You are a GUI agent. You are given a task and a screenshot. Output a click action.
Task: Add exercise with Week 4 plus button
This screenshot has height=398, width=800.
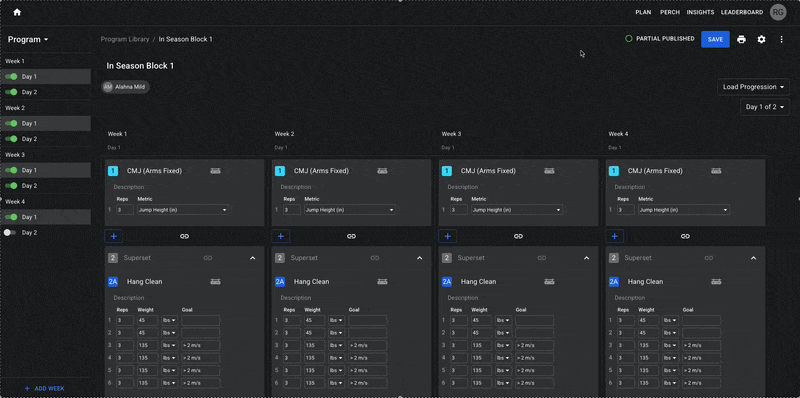pyautogui.click(x=614, y=236)
